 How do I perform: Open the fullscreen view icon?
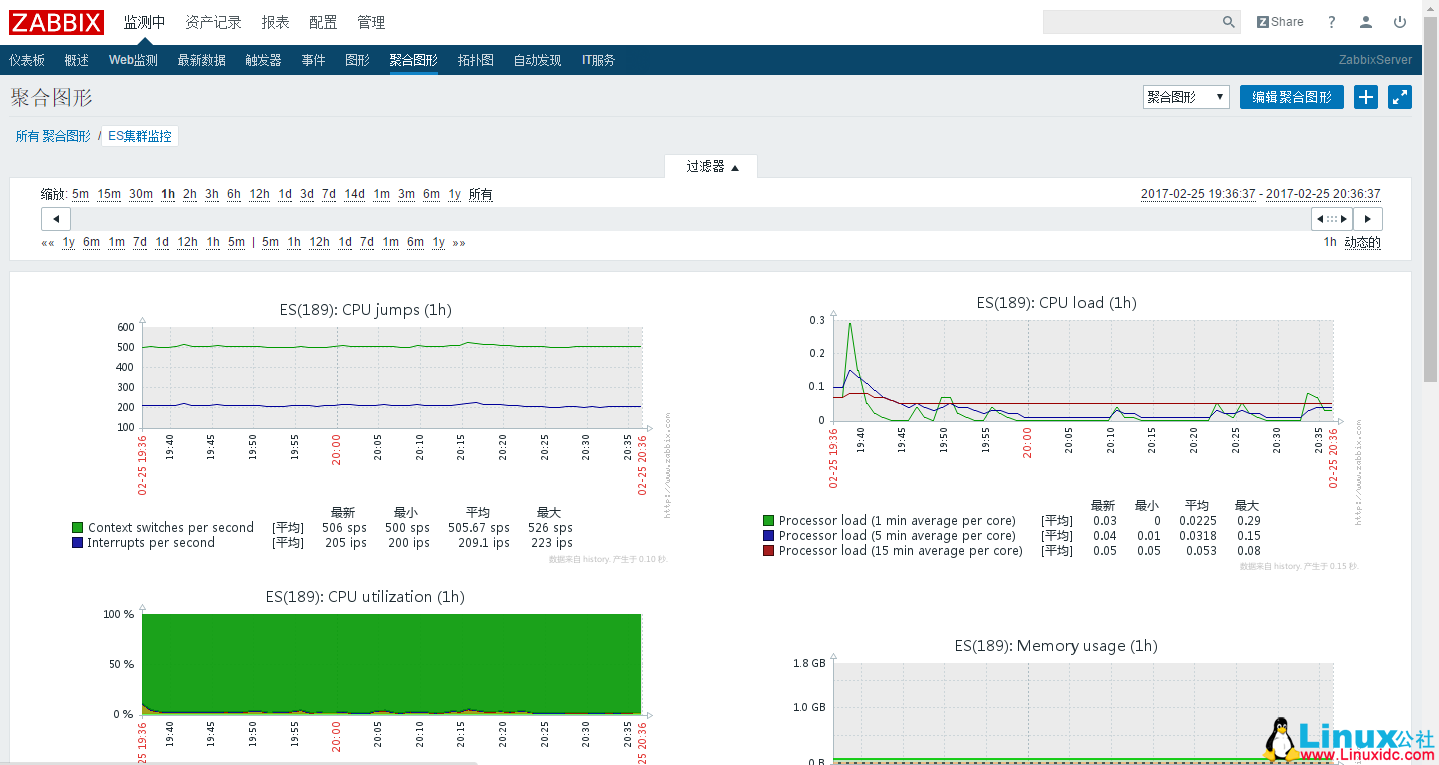[1399, 97]
